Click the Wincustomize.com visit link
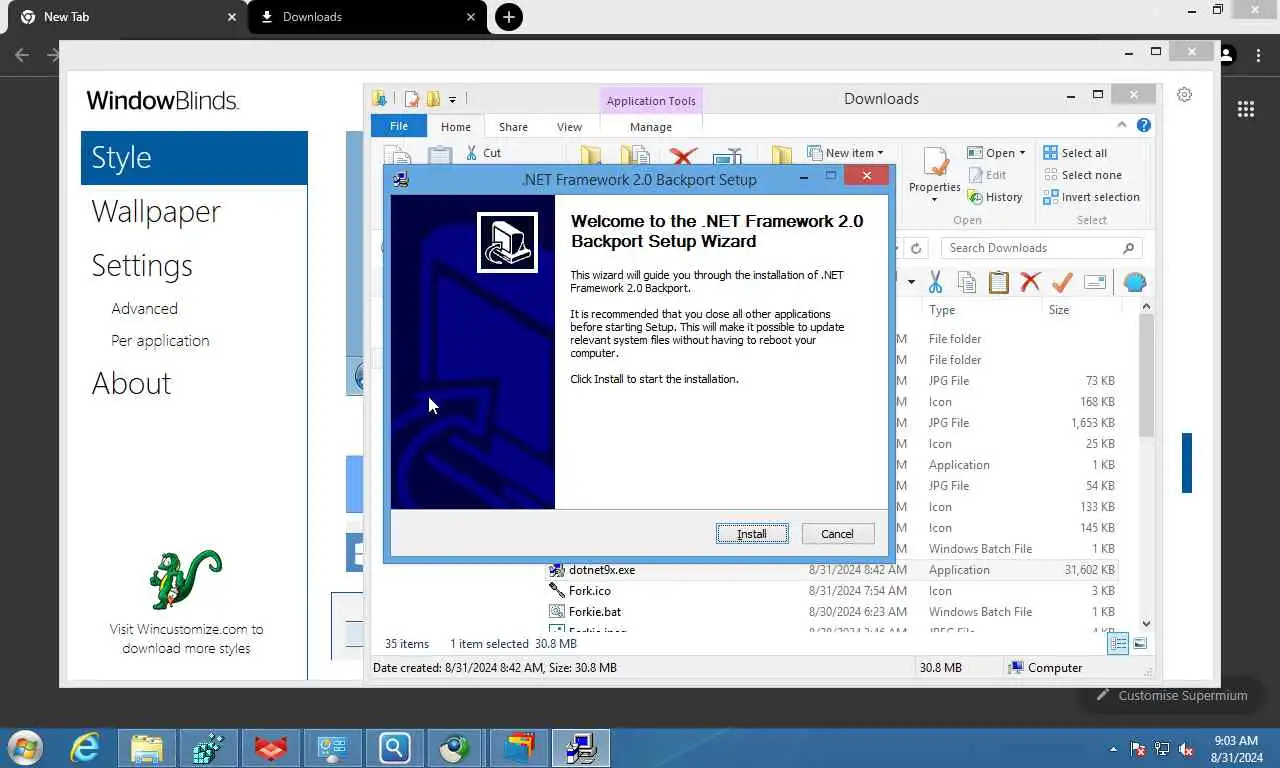Image resolution: width=1280 pixels, height=768 pixels. pyautogui.click(x=187, y=639)
